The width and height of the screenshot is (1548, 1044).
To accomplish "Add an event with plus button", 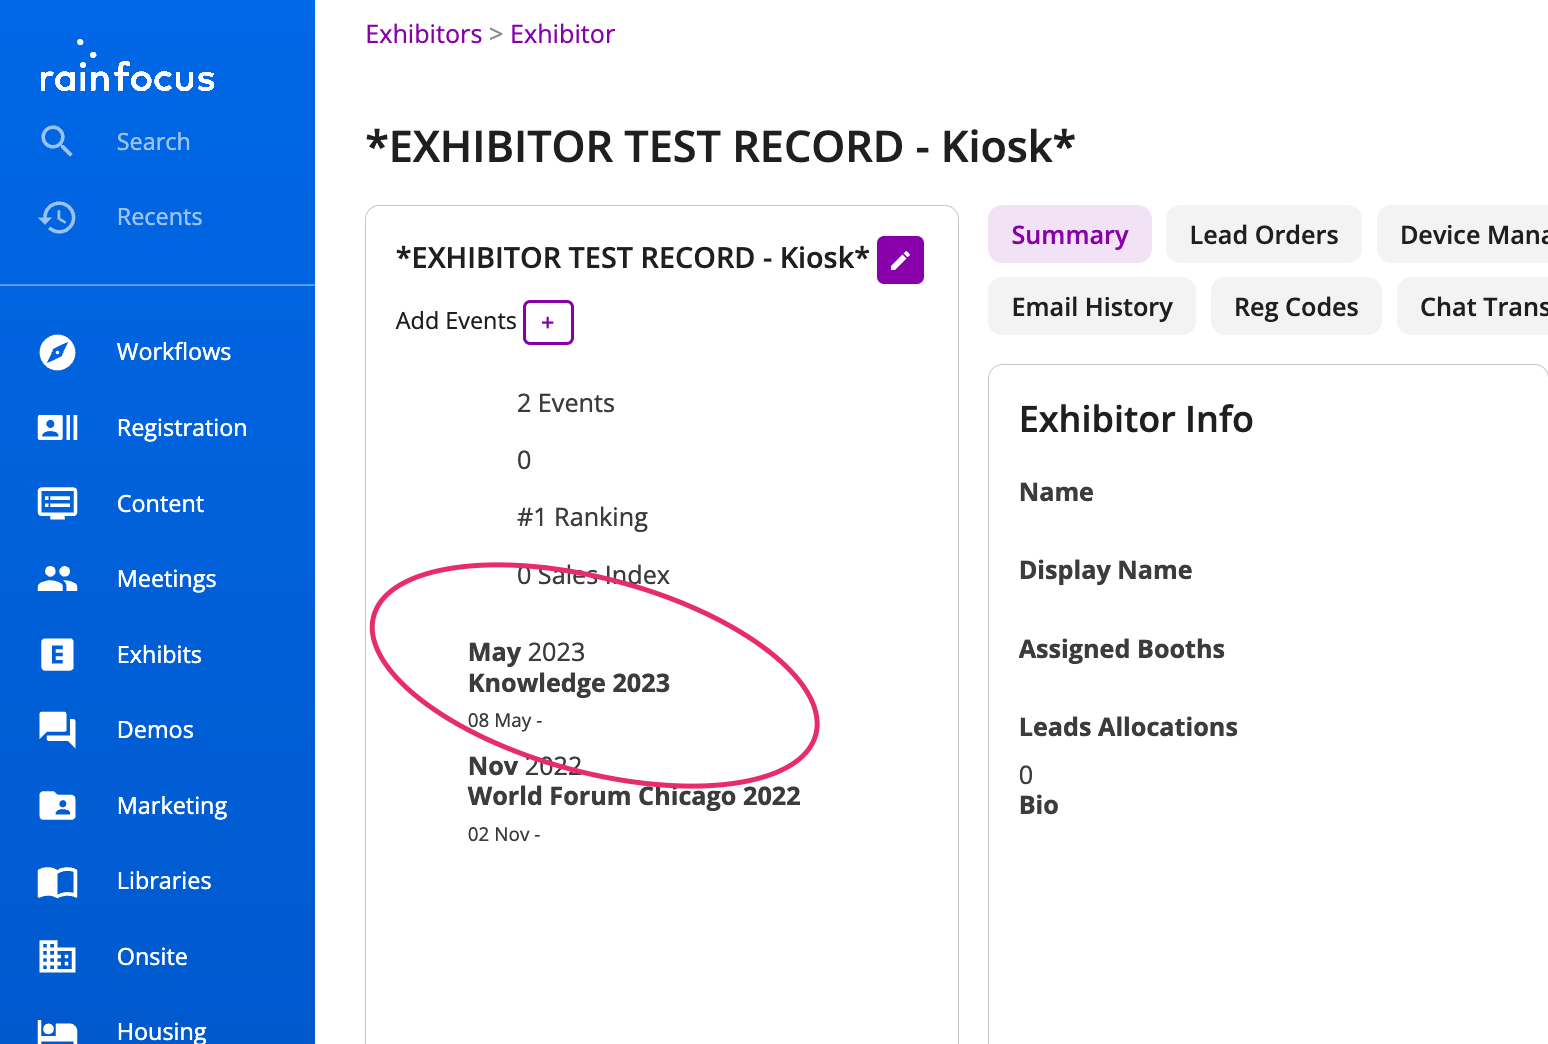I will tap(548, 322).
